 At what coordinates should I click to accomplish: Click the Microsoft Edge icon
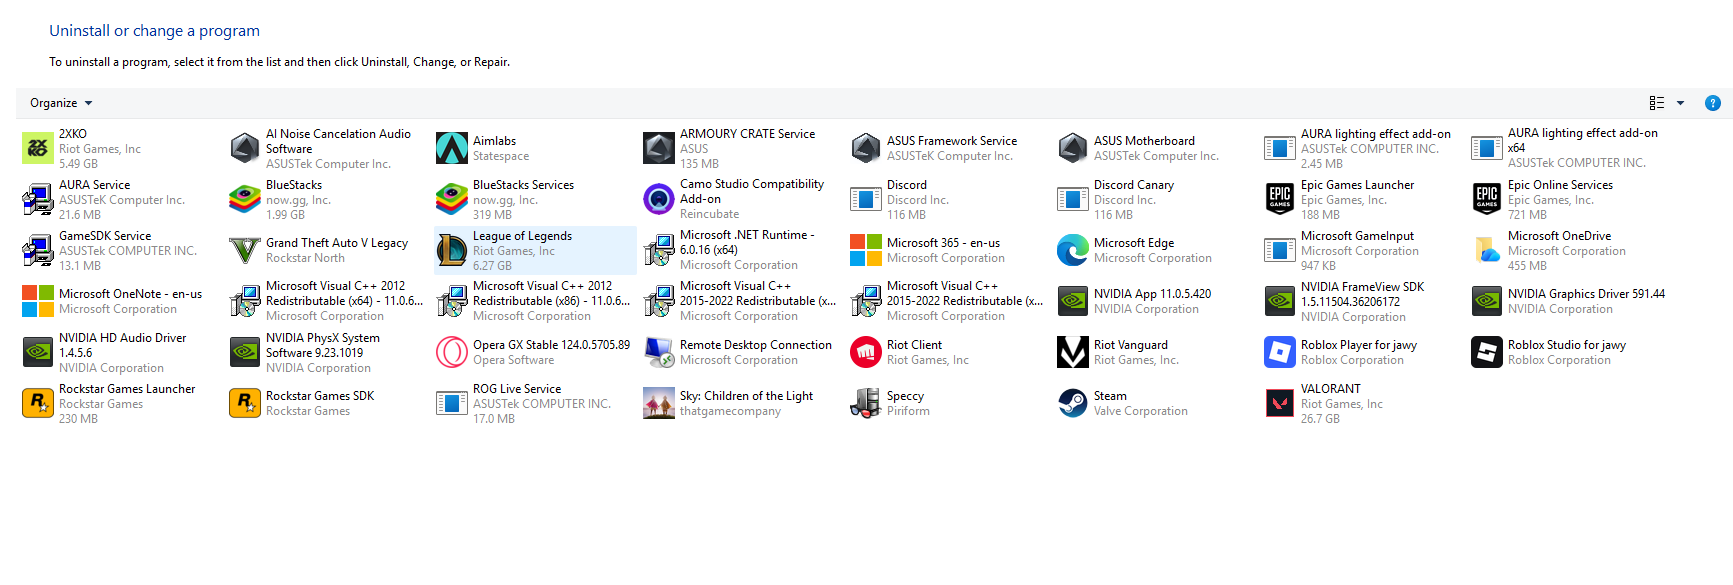coord(1073,250)
